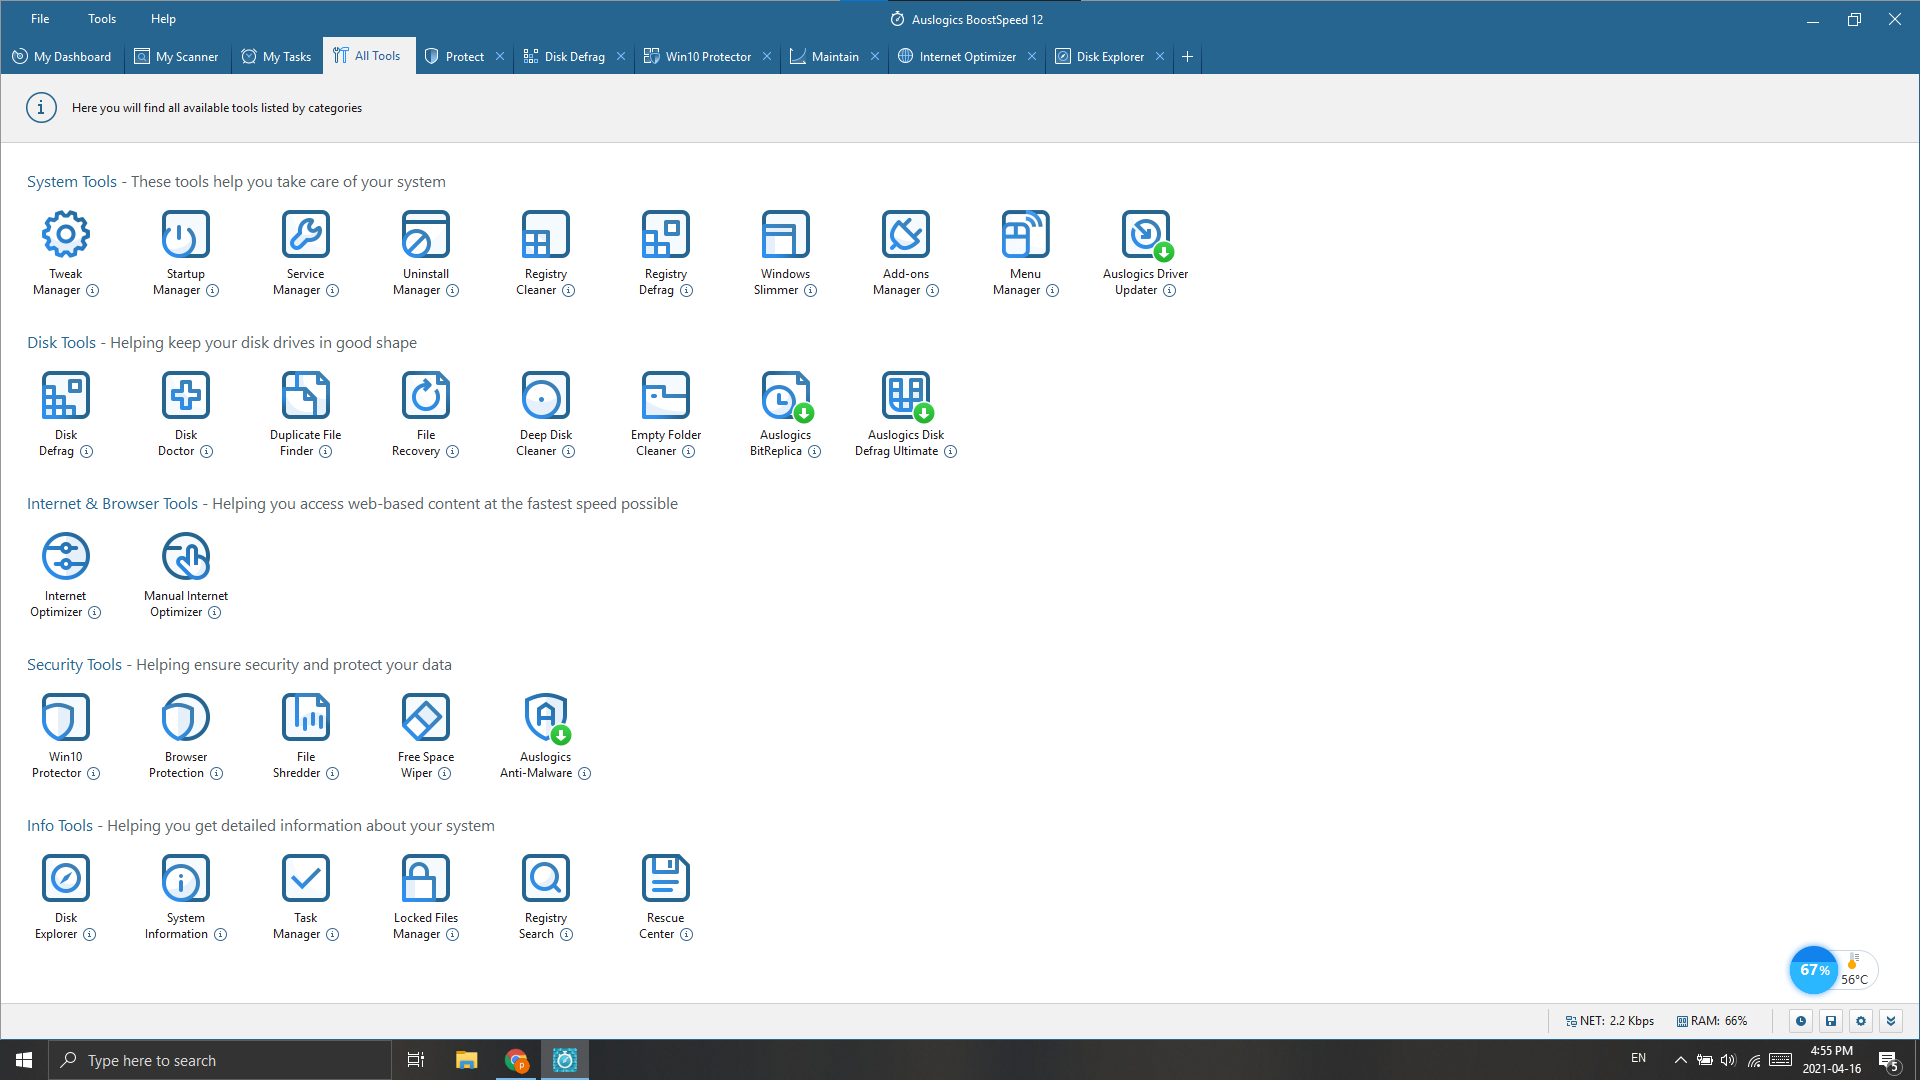The image size is (1920, 1080).
Task: Open the Windows Slimmer tool
Action: (x=785, y=235)
